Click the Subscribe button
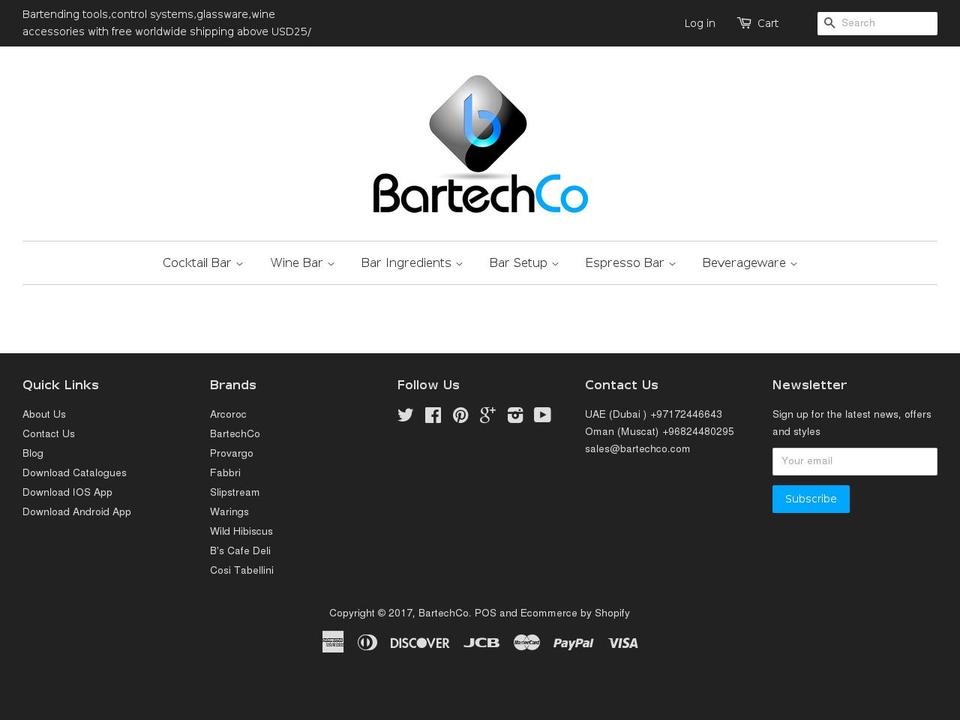Screen dimensions: 960x720 pyautogui.click(x=811, y=499)
